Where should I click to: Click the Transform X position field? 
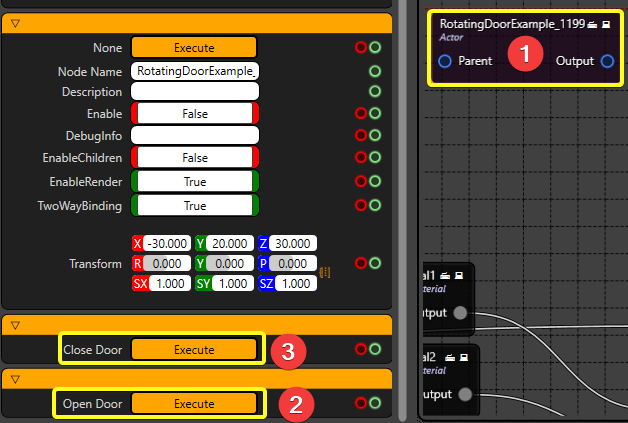pos(167,244)
